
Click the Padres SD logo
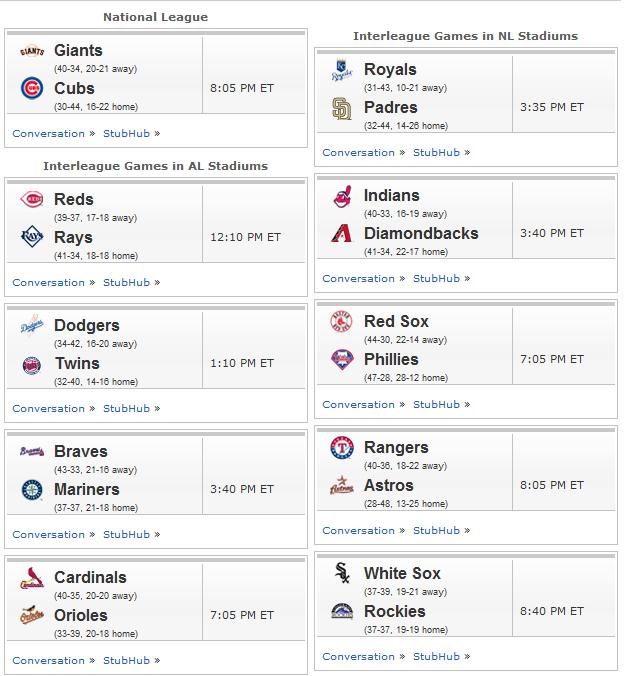point(342,108)
